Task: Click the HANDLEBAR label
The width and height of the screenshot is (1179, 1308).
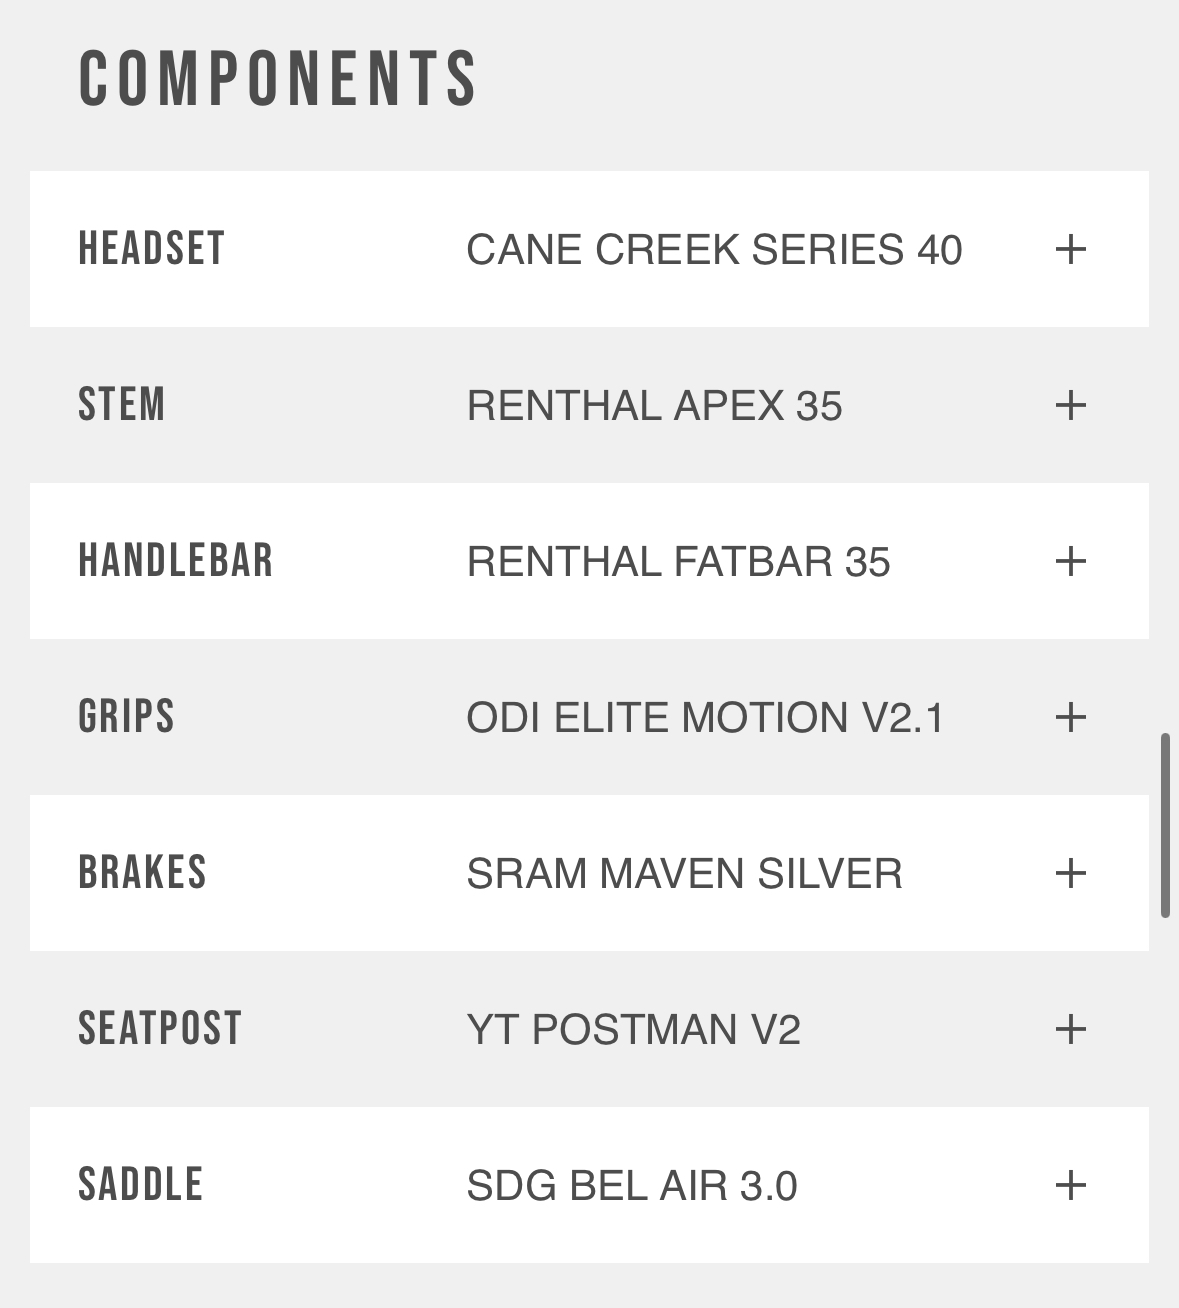Action: click(176, 561)
